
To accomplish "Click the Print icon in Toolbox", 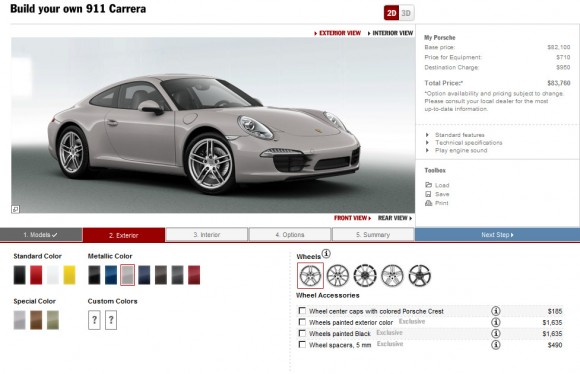I will [x=429, y=203].
